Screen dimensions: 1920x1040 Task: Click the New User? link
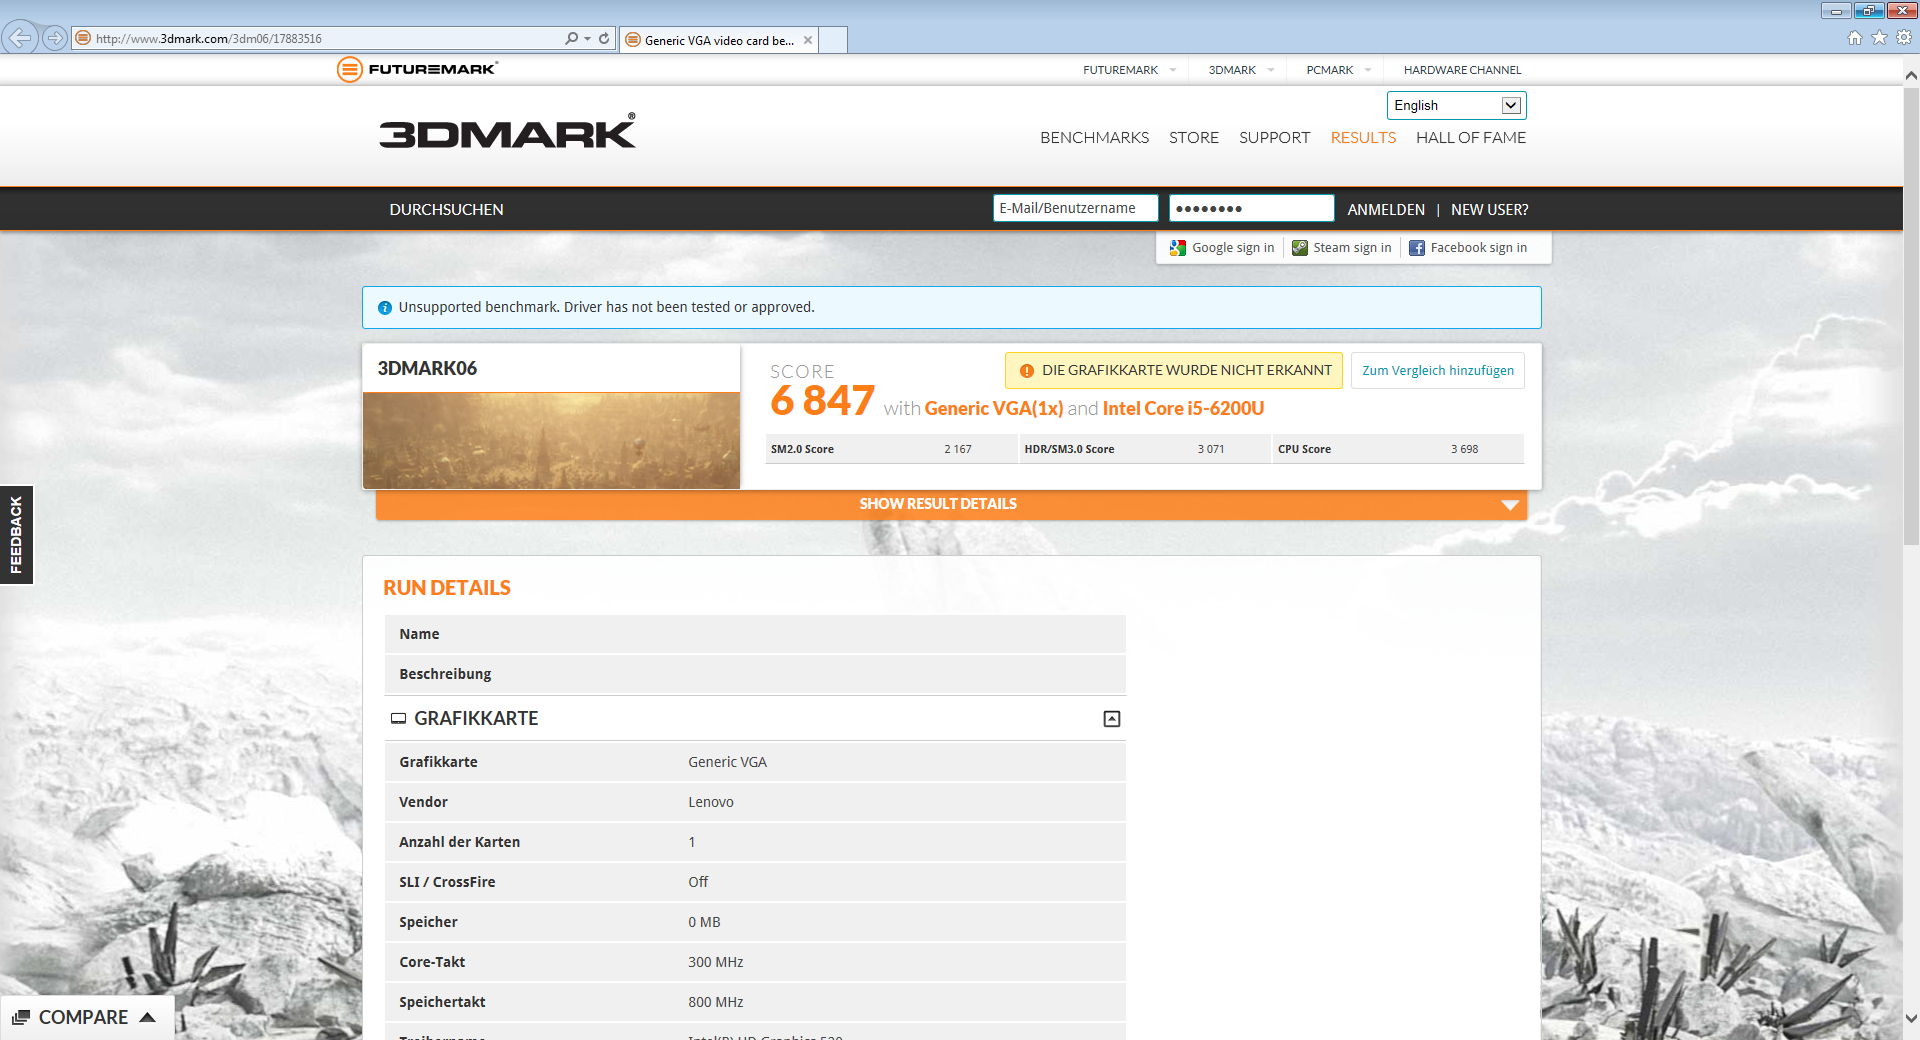1489,210
